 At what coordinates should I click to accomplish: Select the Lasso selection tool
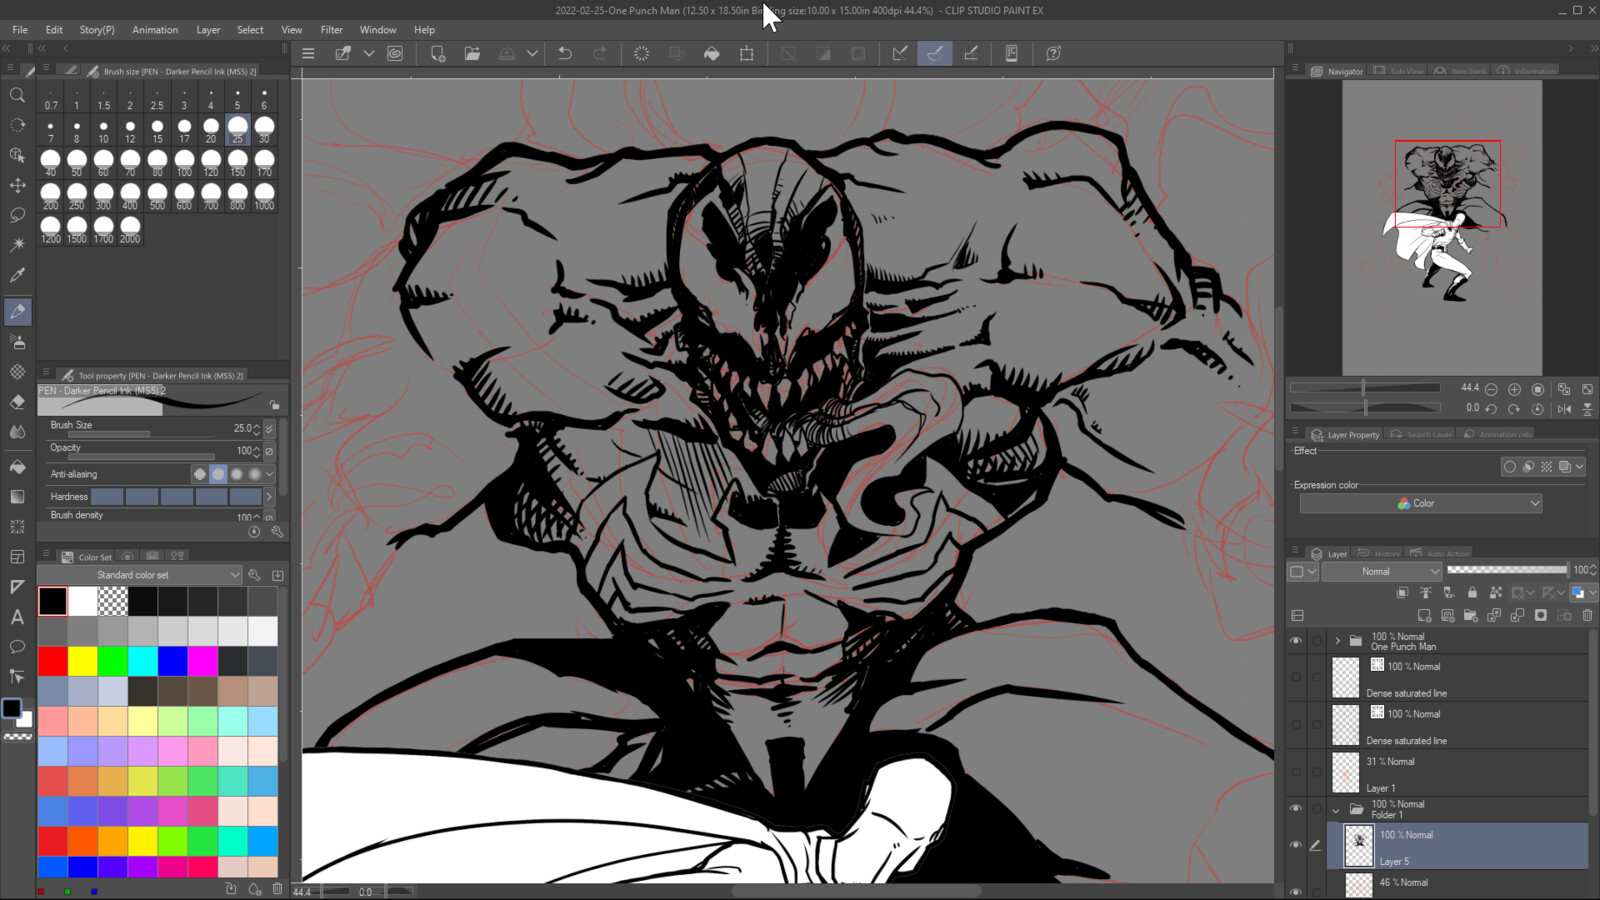pyautogui.click(x=17, y=215)
